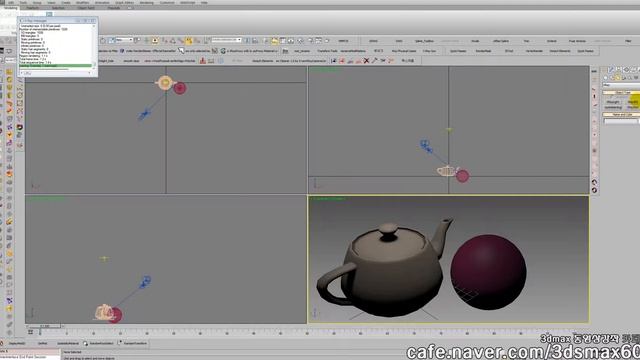Close the V-Ray messages window
The width and height of the screenshot is (640, 360).
93,20
